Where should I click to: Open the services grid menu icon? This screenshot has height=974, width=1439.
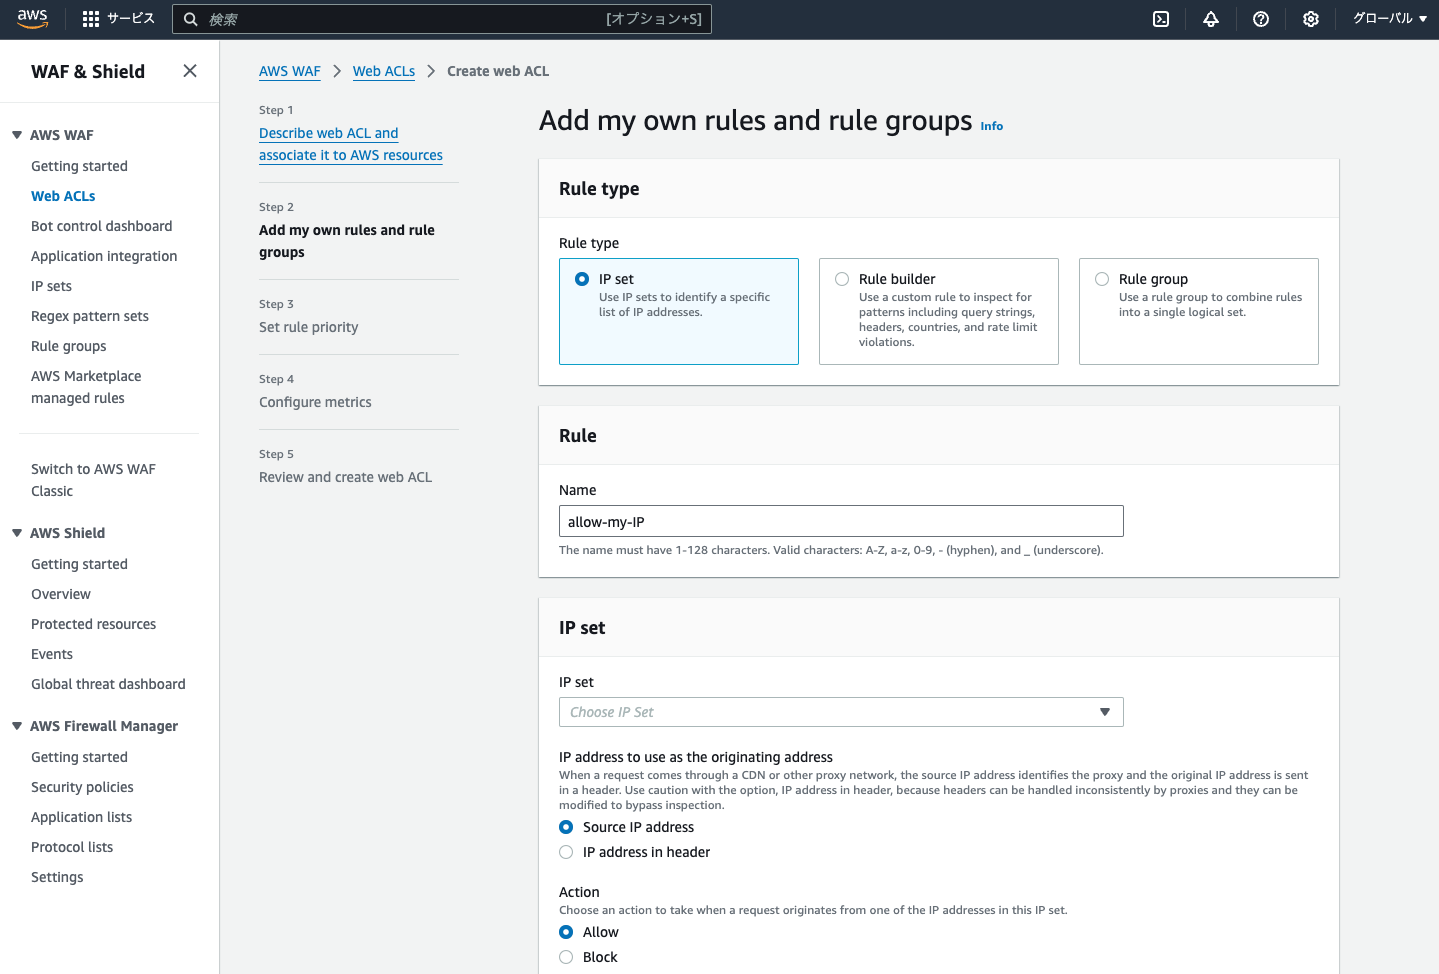pos(91,19)
